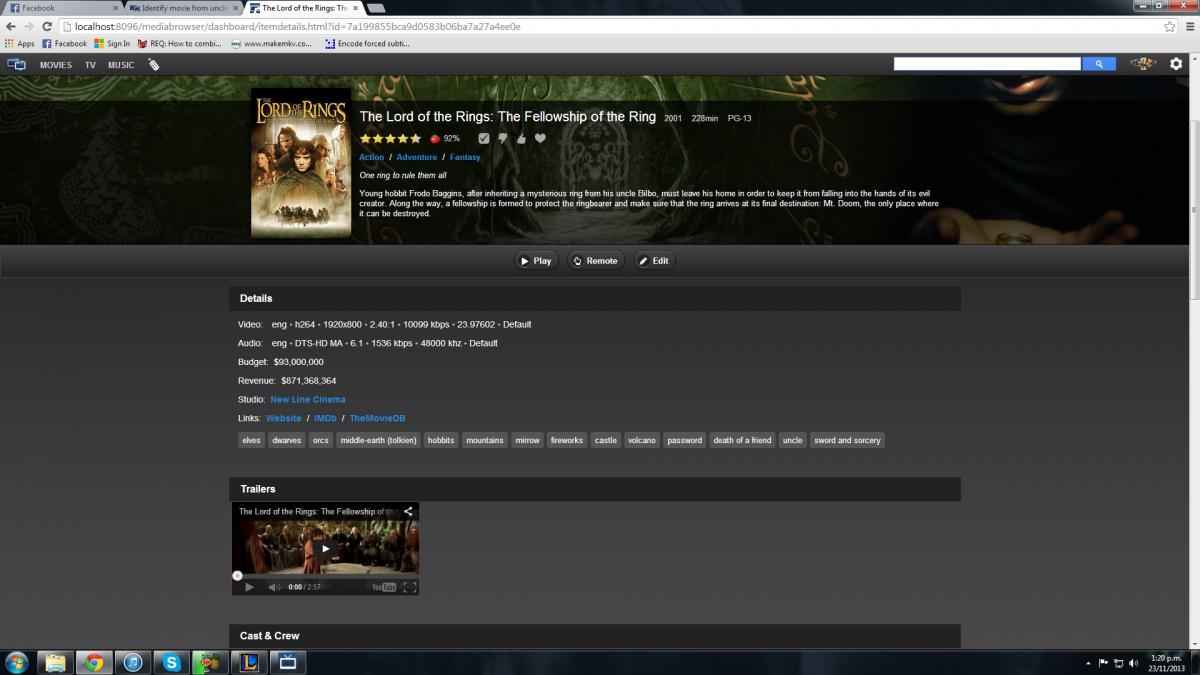The image size is (1200, 675).
Task: Click the Remote button
Action: pos(595,260)
